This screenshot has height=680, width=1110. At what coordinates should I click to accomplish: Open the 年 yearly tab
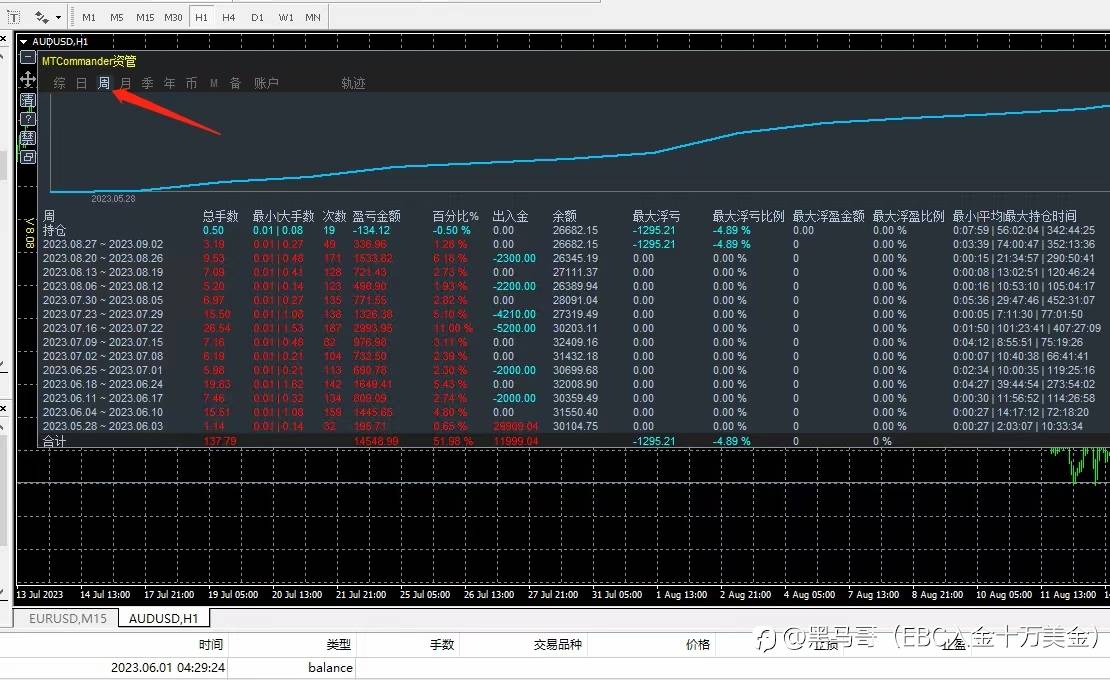(169, 83)
